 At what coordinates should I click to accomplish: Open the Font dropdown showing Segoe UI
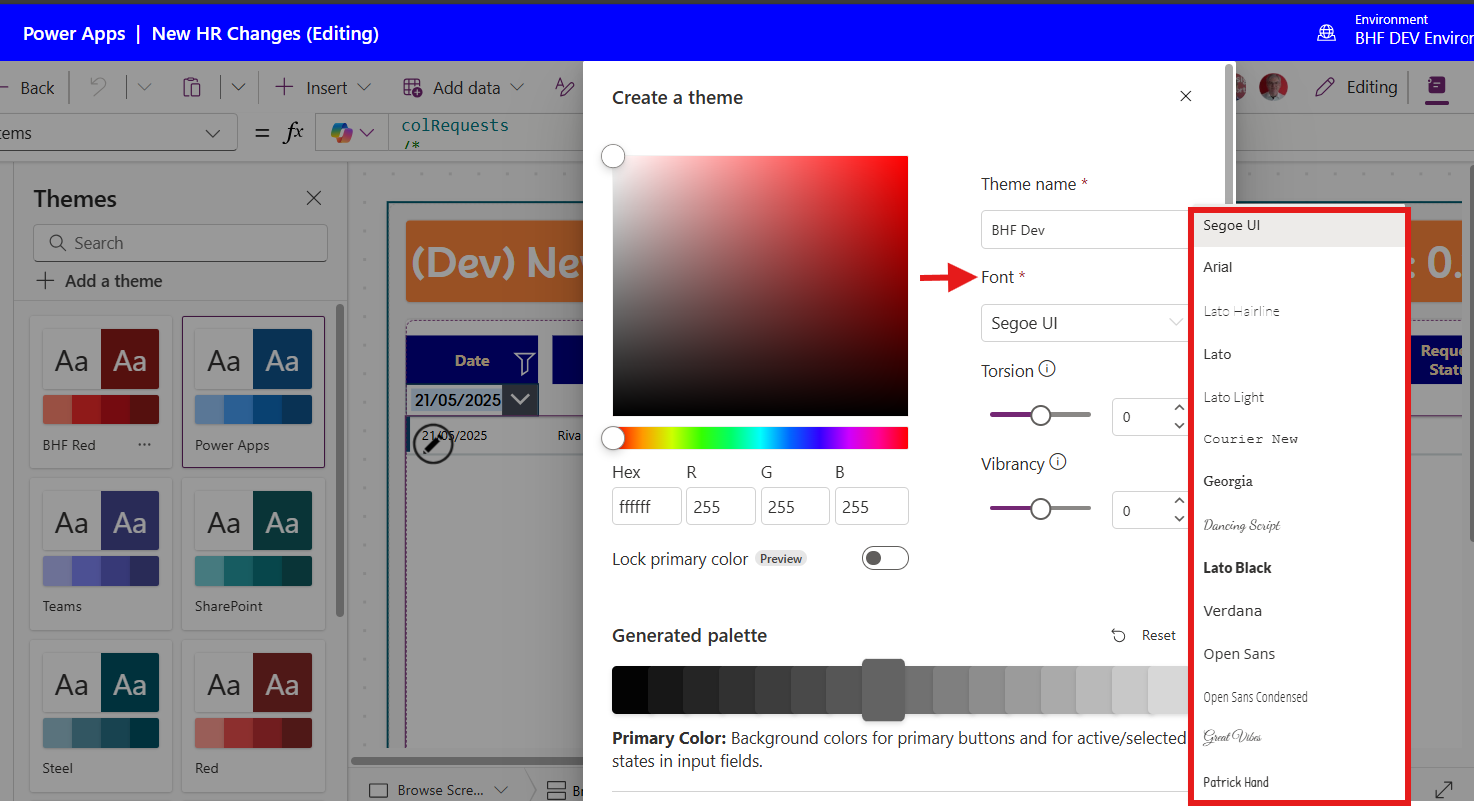click(1085, 323)
